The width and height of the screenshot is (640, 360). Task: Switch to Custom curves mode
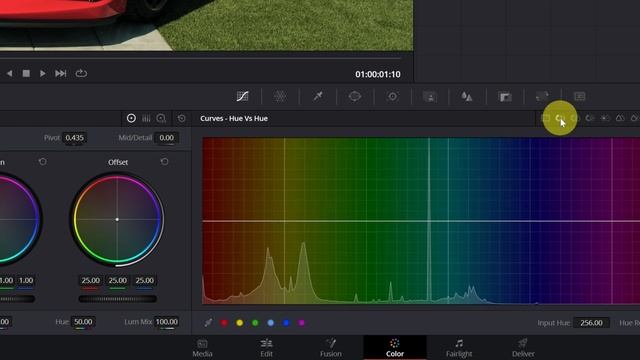545,118
